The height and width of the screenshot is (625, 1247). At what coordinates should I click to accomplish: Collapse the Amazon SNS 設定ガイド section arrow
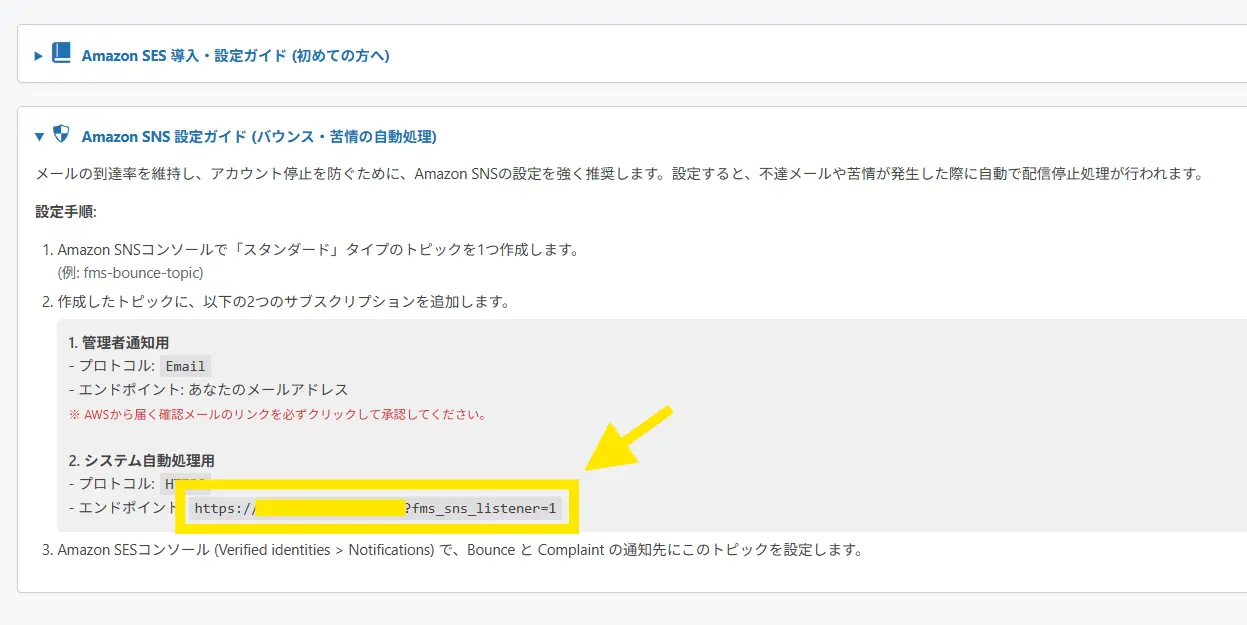pyautogui.click(x=39, y=136)
